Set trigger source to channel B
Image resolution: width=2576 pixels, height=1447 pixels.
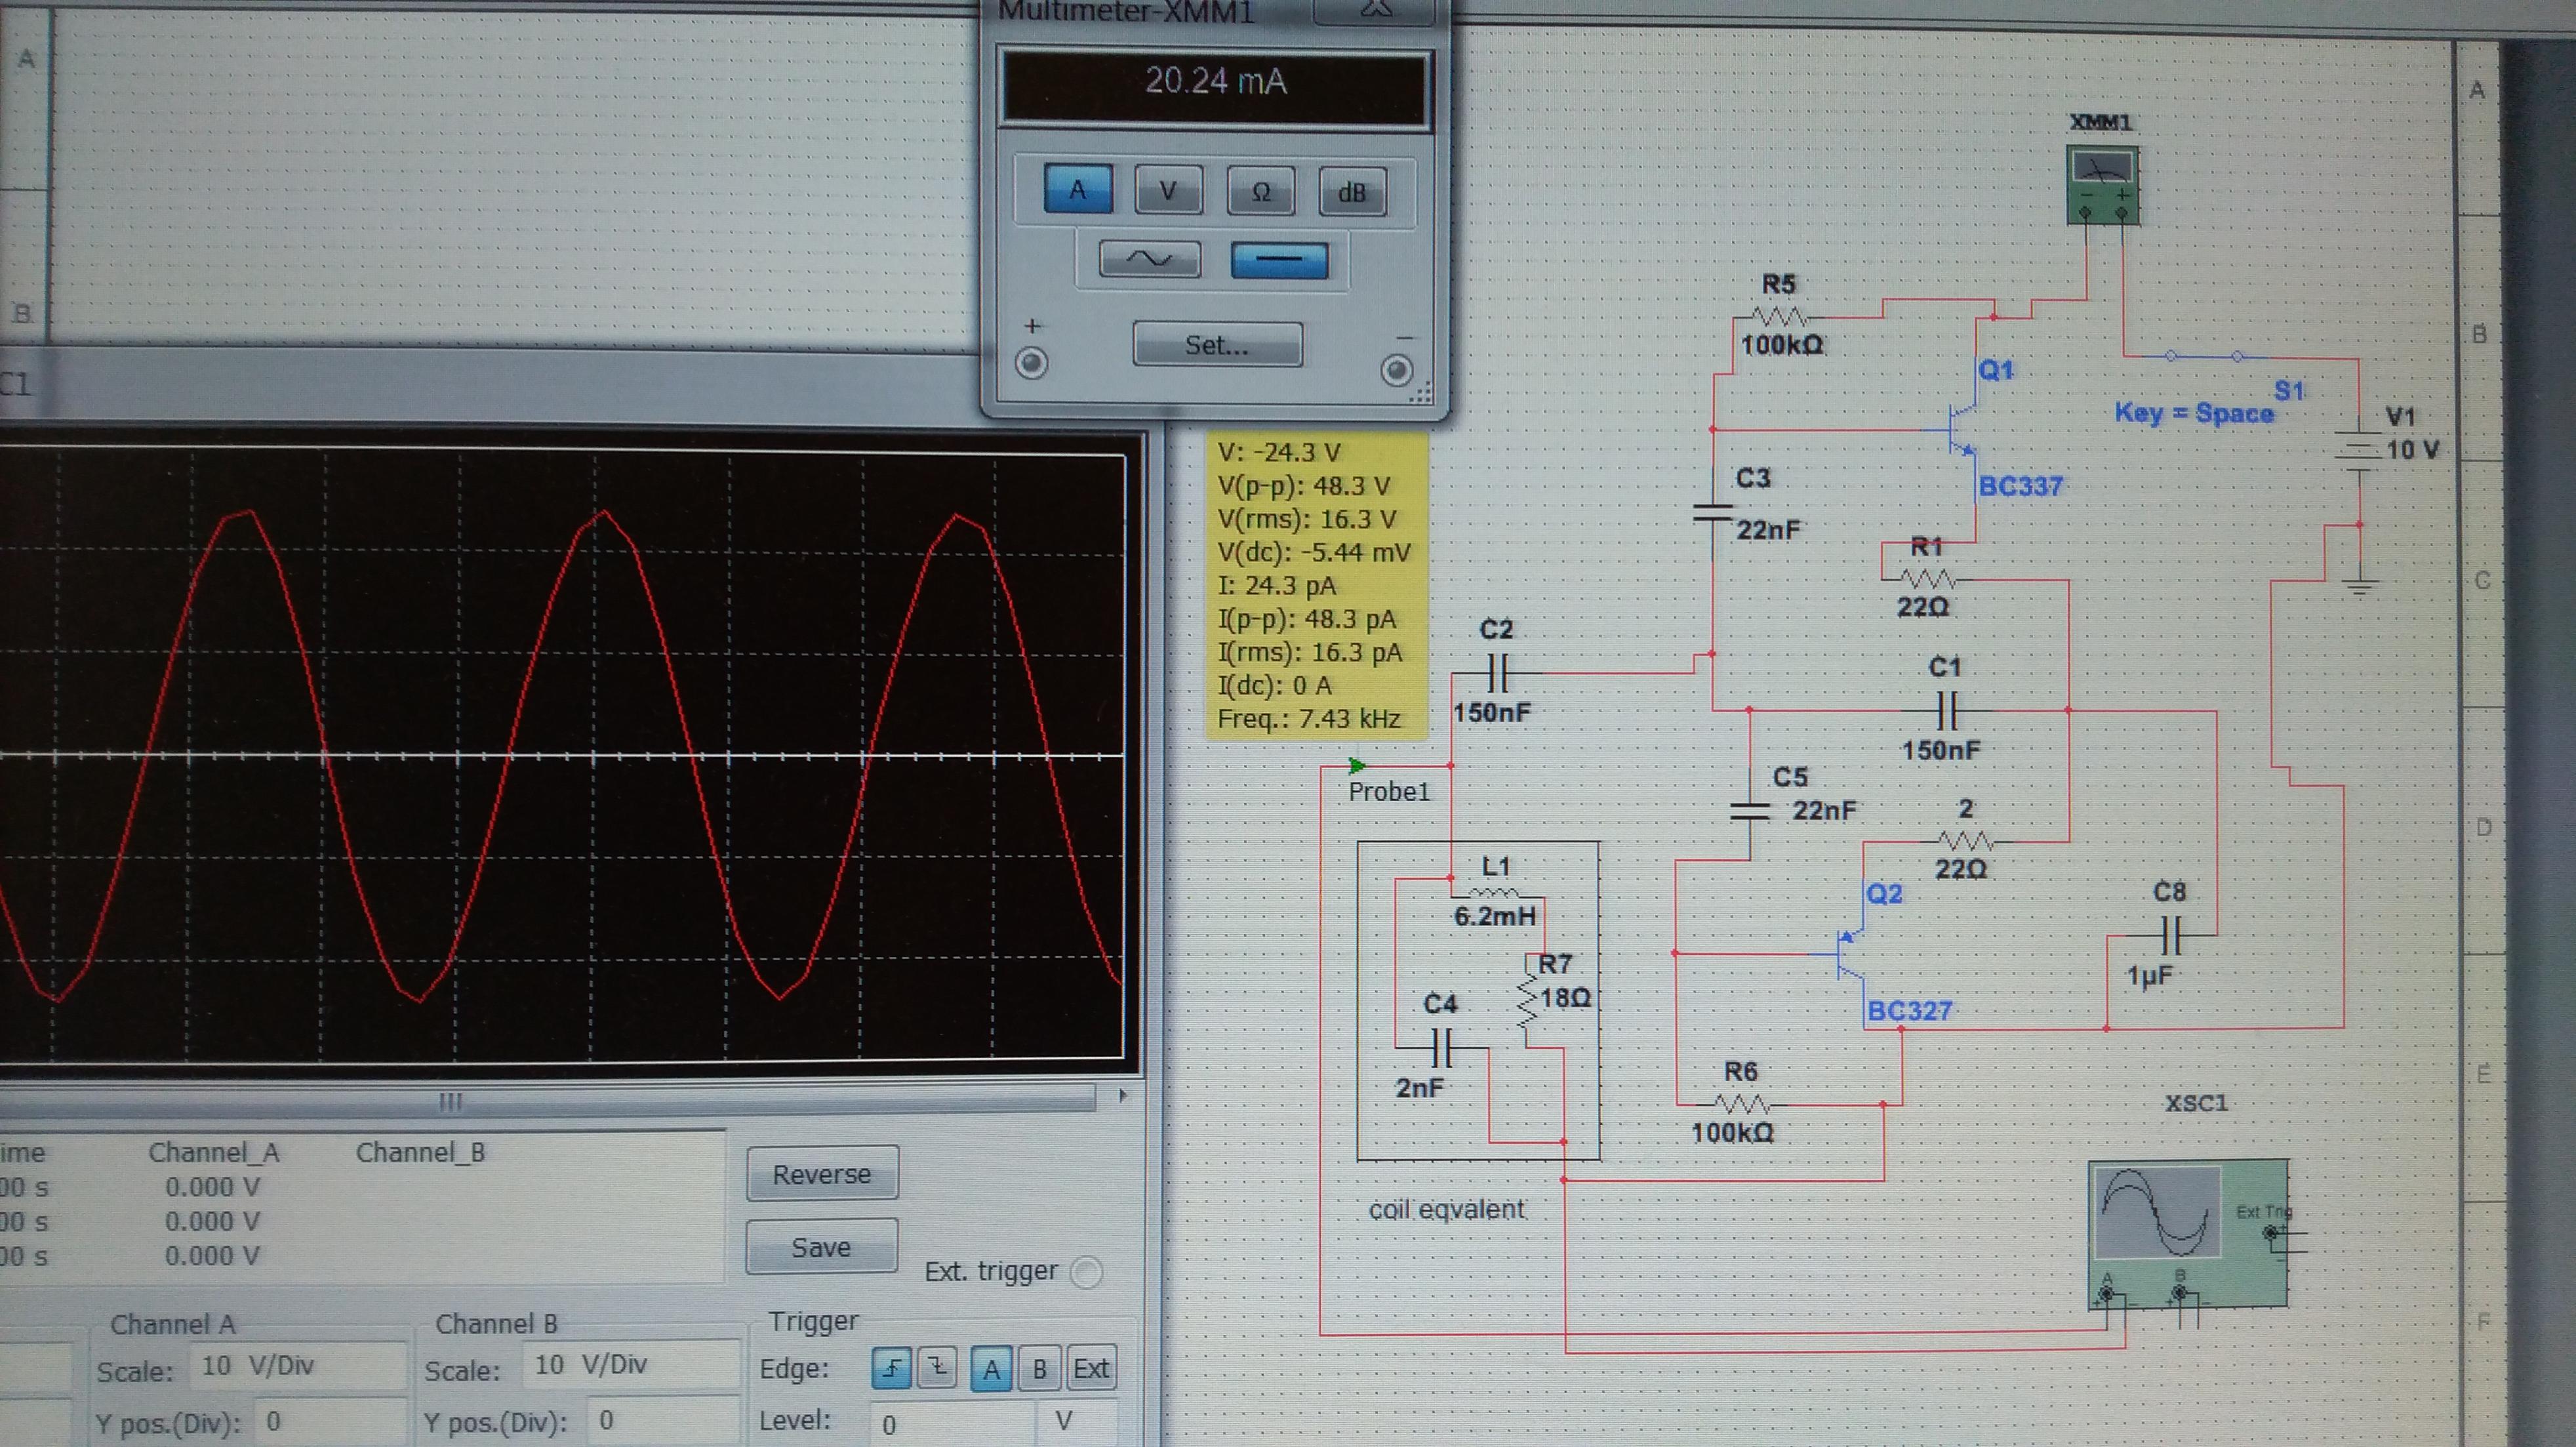pos(1039,1369)
